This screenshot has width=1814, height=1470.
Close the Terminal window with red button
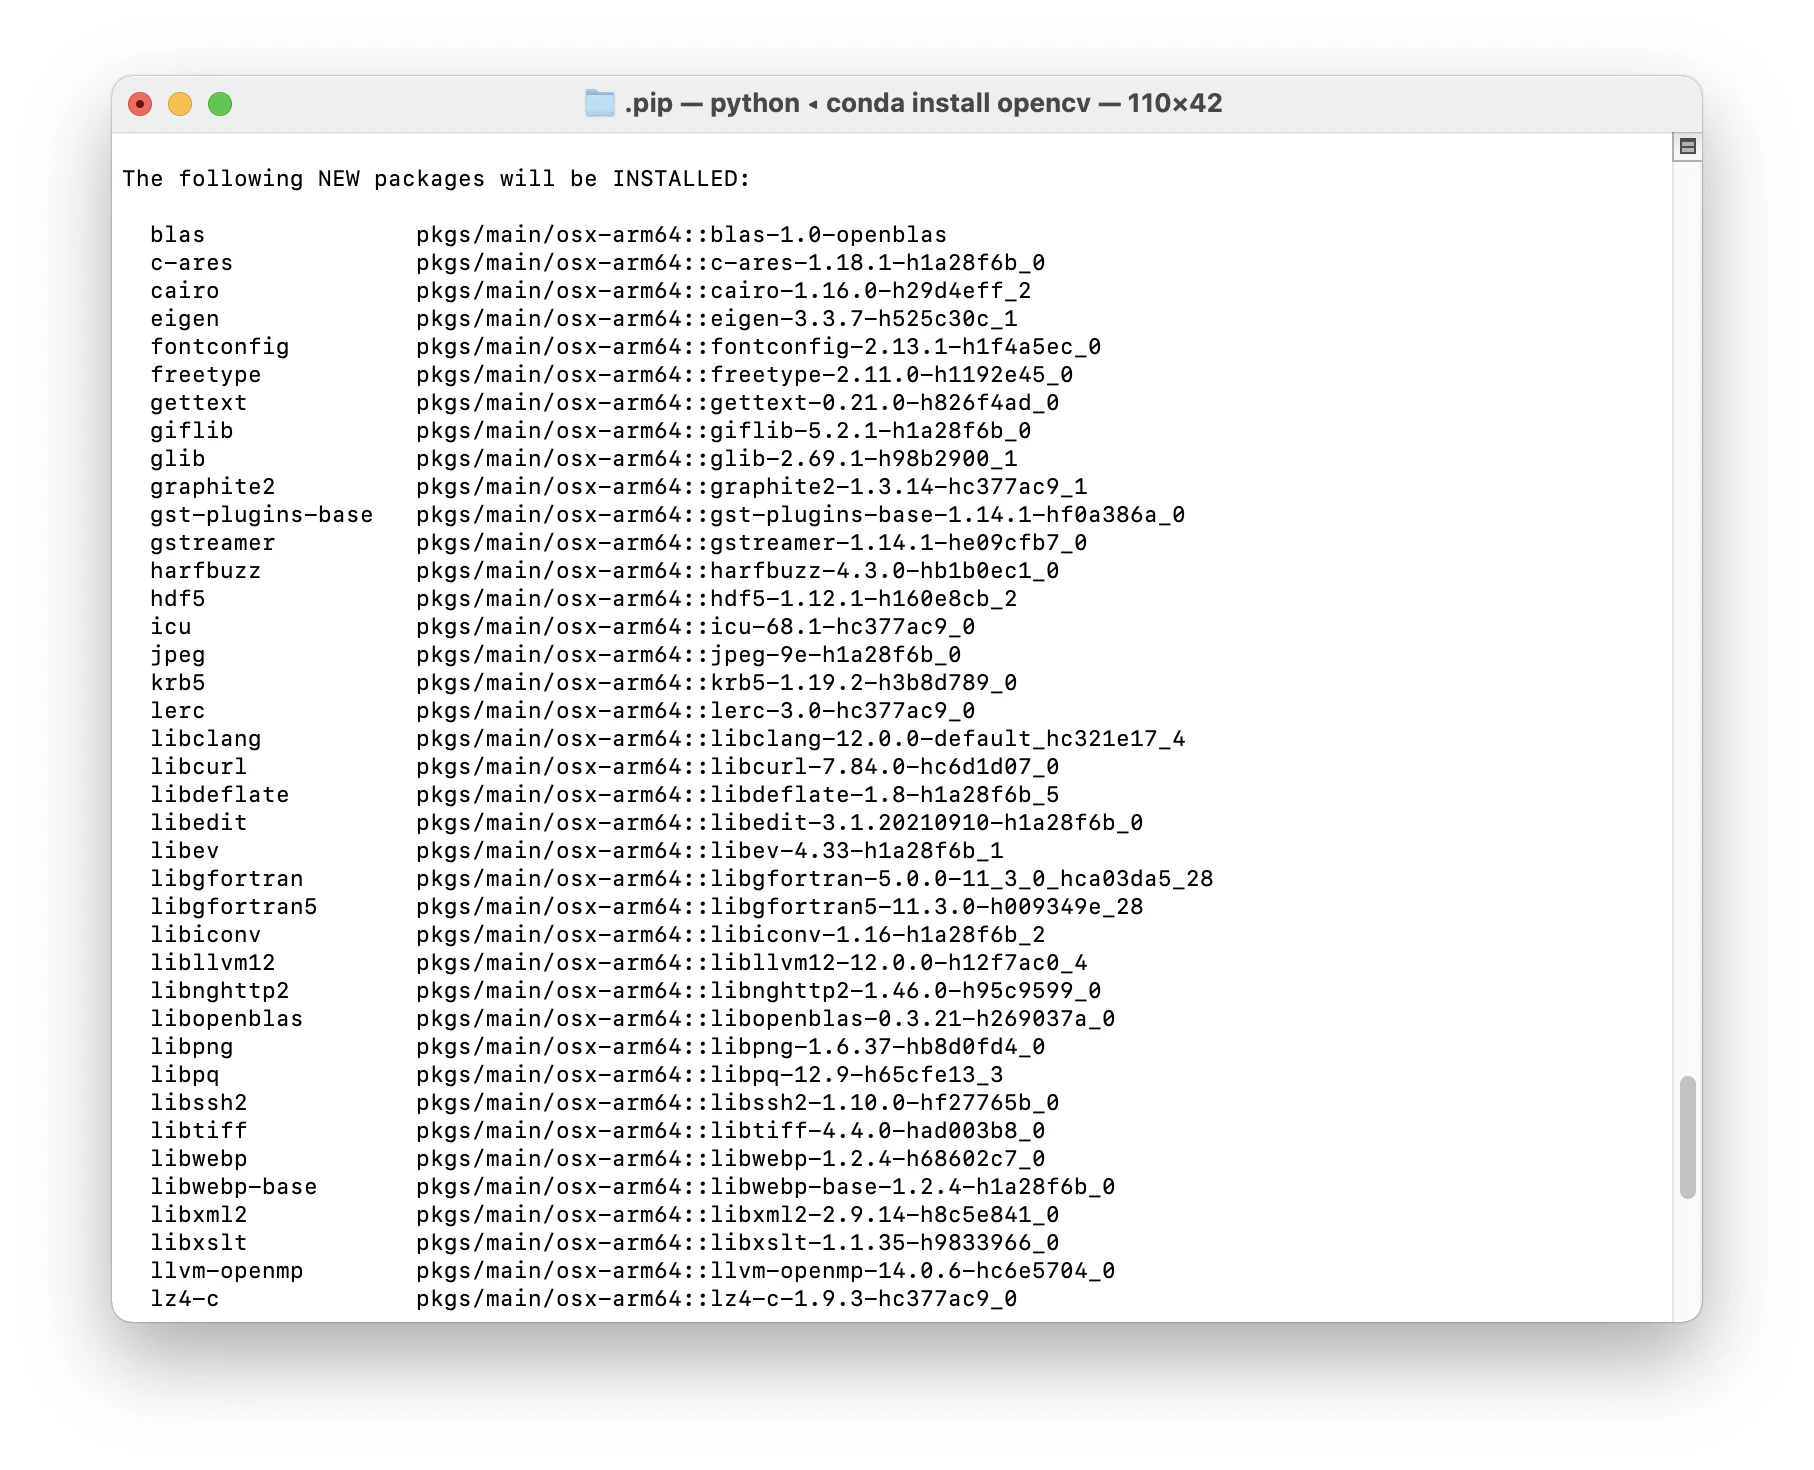(x=141, y=104)
